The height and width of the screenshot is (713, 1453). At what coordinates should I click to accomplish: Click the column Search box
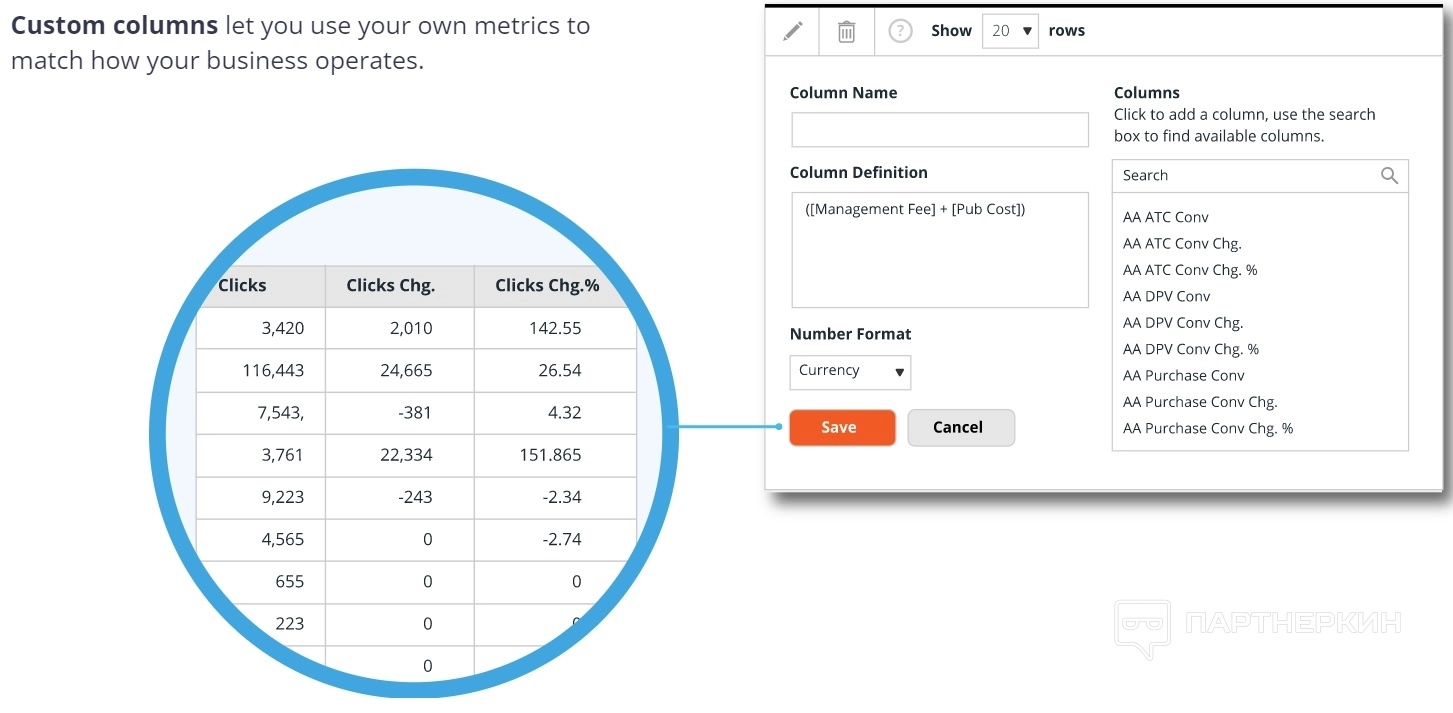coord(1245,175)
